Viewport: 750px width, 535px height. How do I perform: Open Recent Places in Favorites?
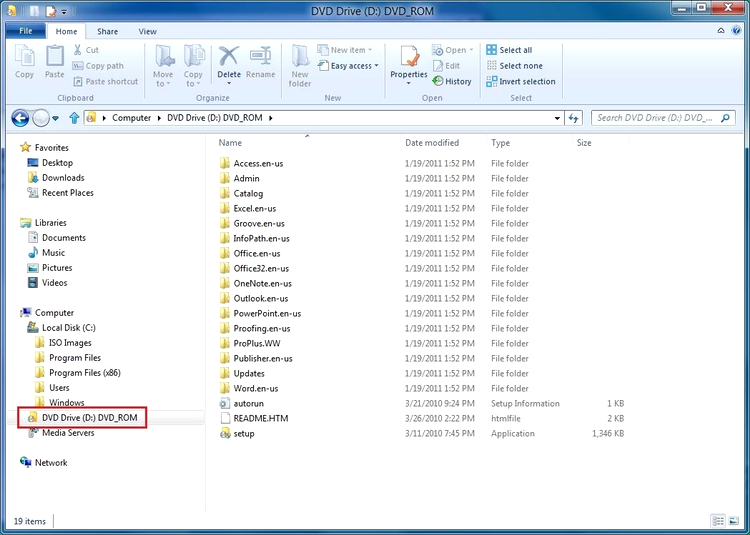coord(61,193)
